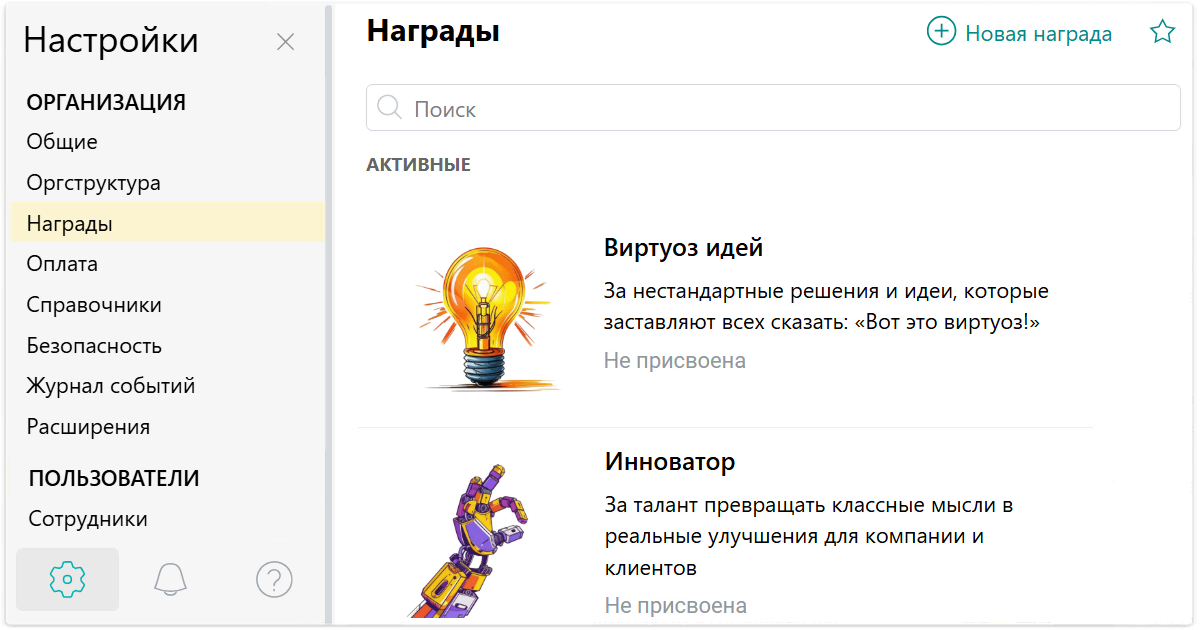Click the settings gear icon
1200x630 pixels.
pos(68,579)
